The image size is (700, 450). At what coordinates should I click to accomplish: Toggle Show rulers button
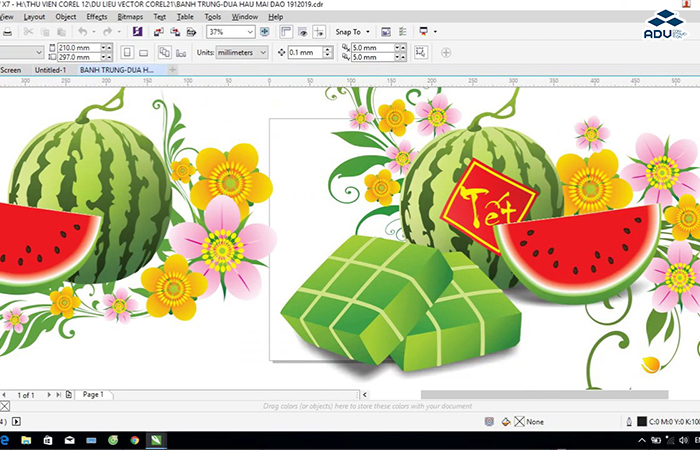286,32
